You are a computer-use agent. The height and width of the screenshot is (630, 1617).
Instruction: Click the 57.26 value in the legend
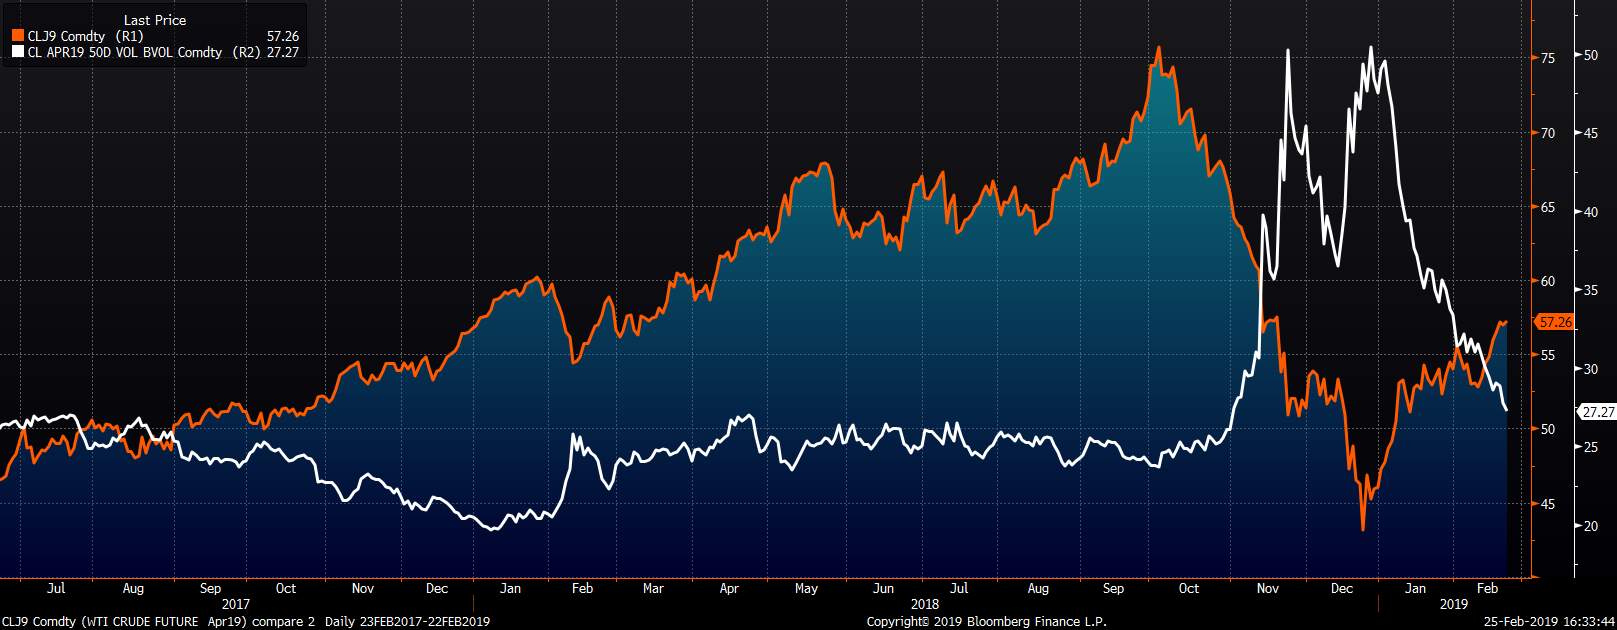(x=282, y=36)
